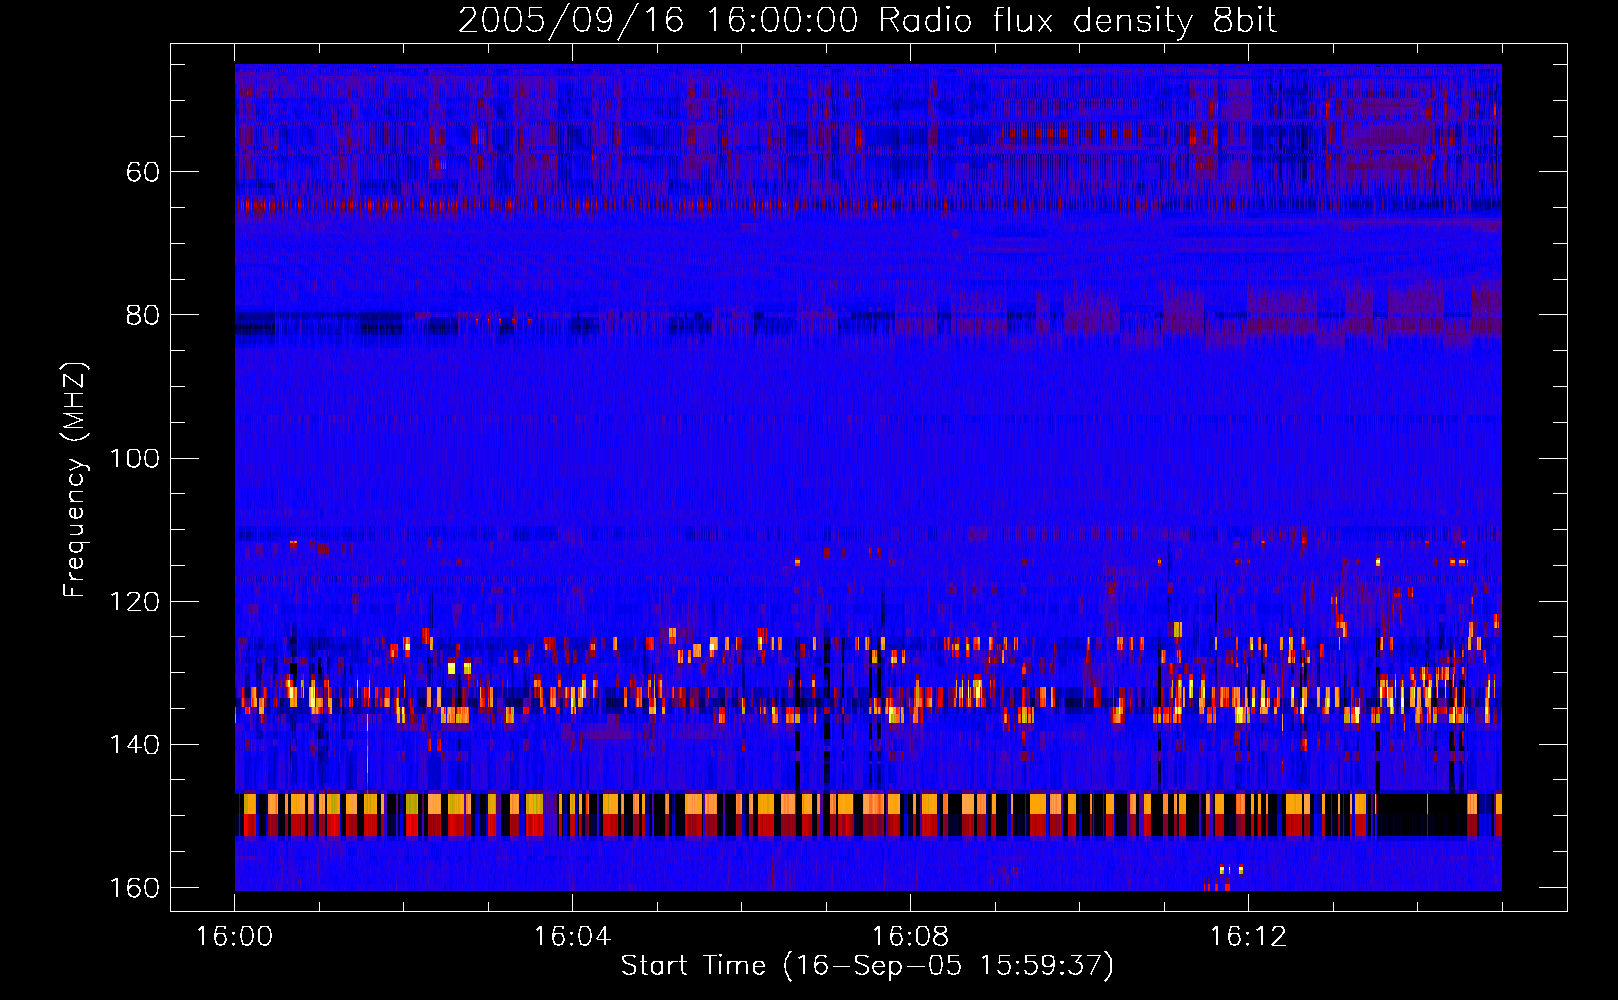Click the 16:12 time tick label
The image size is (1618, 1000).
(x=1248, y=936)
